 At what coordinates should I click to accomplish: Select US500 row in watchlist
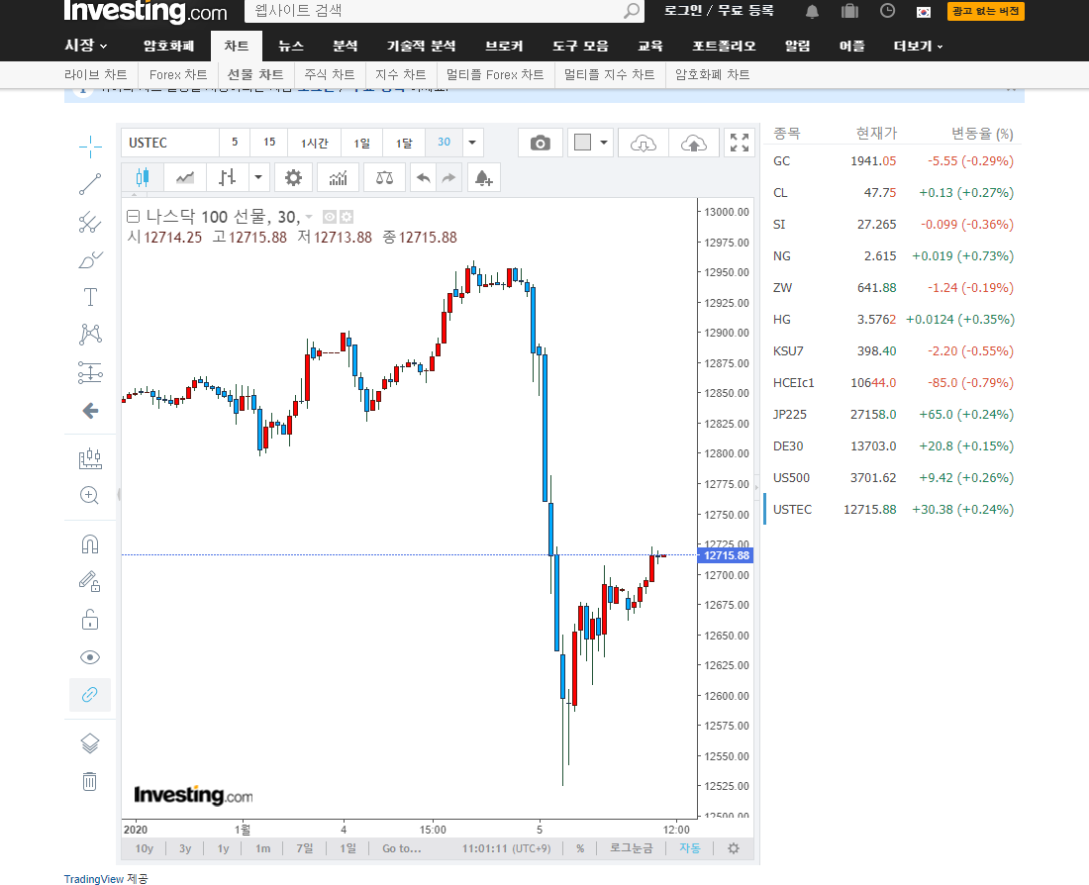893,478
